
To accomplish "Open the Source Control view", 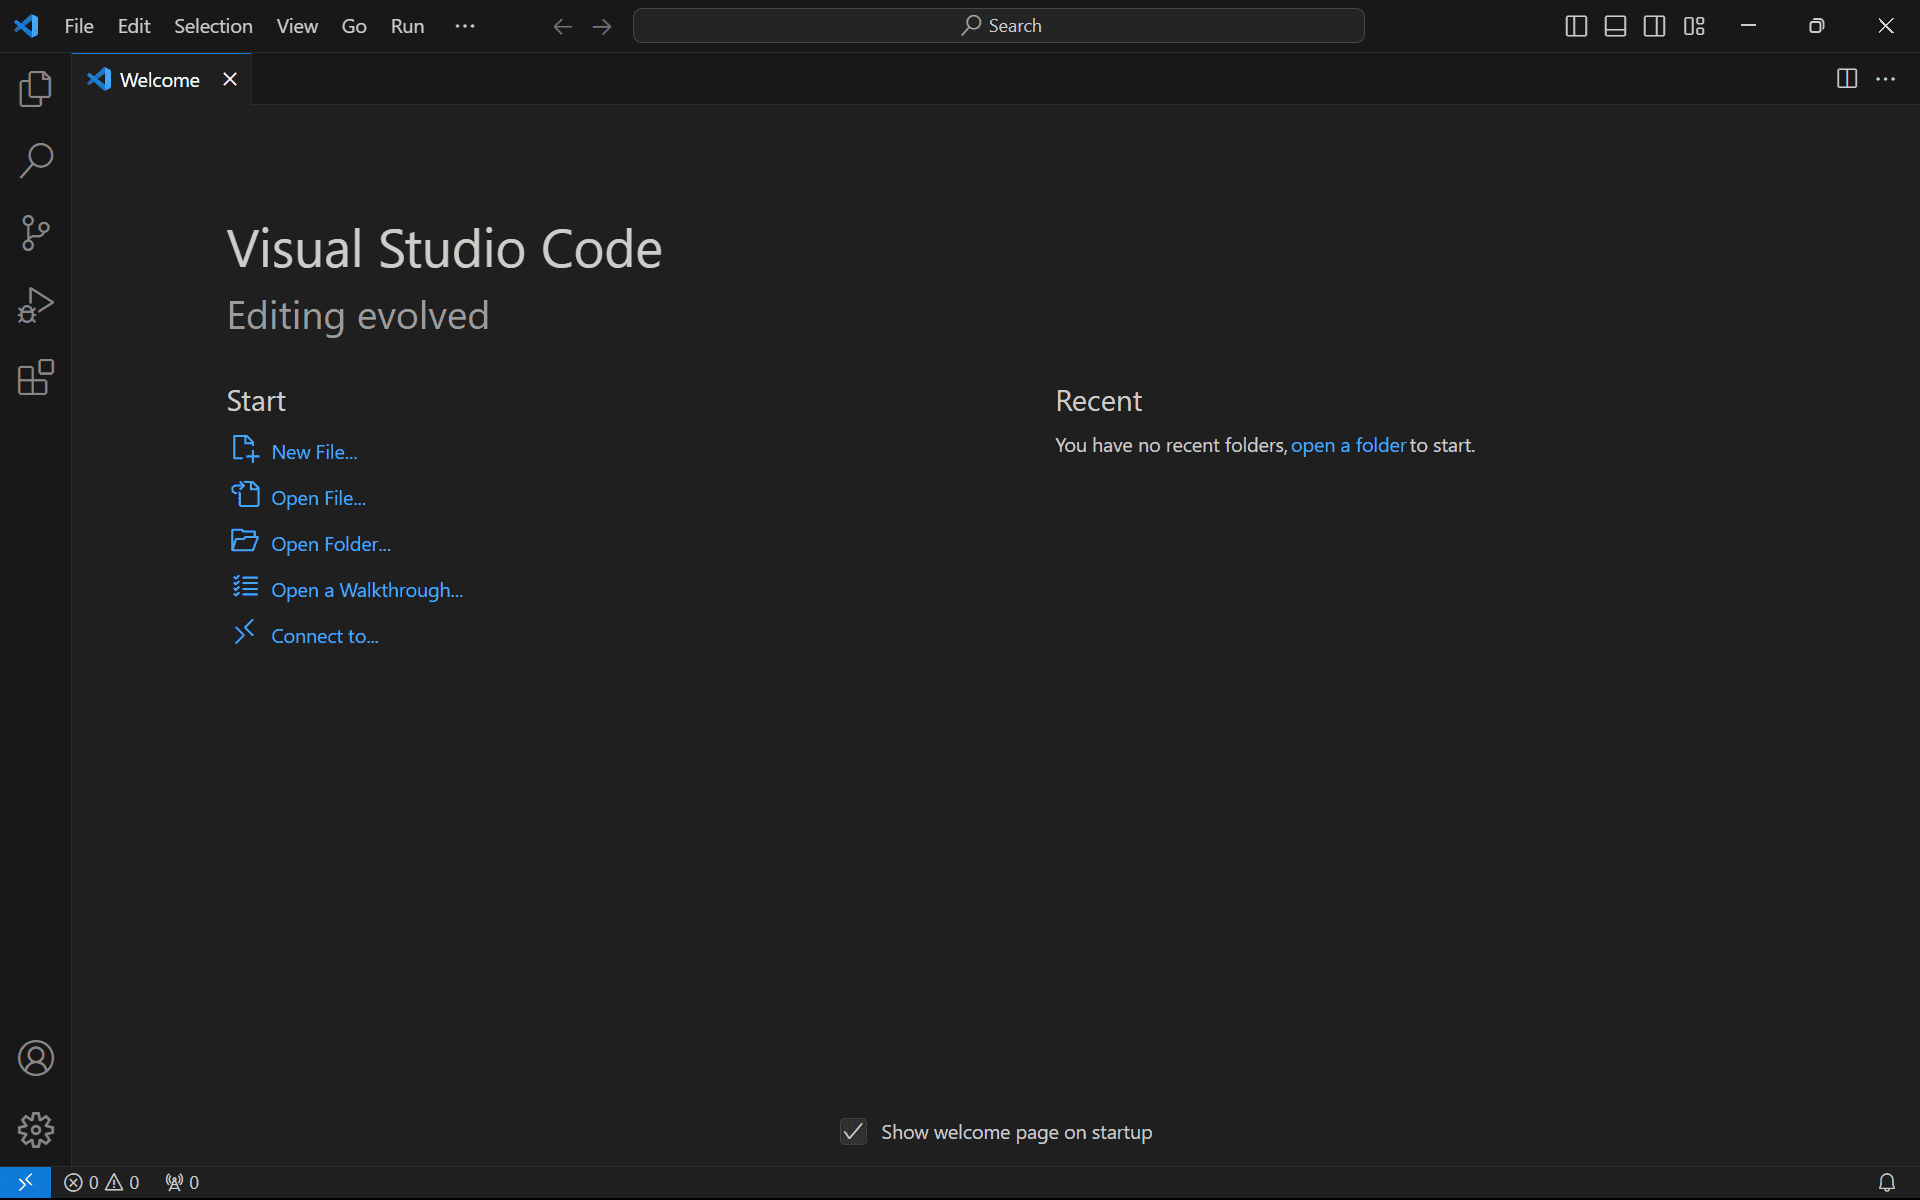I will point(35,232).
